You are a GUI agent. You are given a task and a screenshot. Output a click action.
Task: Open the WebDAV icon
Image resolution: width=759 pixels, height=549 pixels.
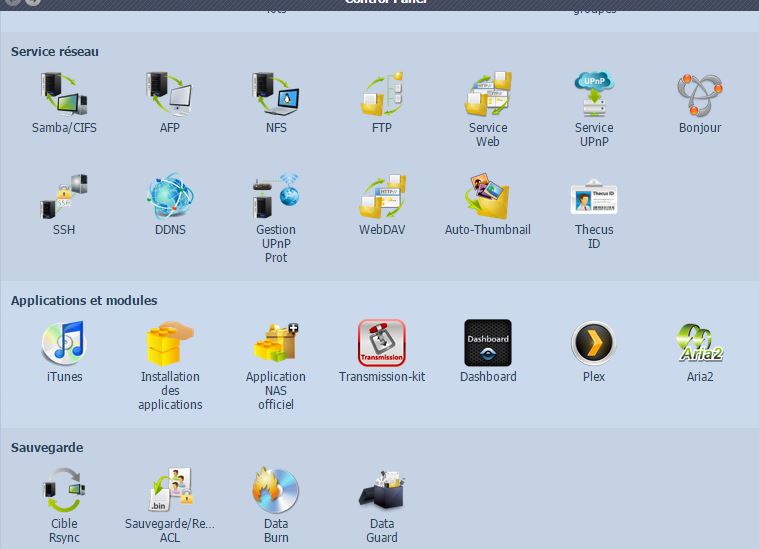pos(382,196)
